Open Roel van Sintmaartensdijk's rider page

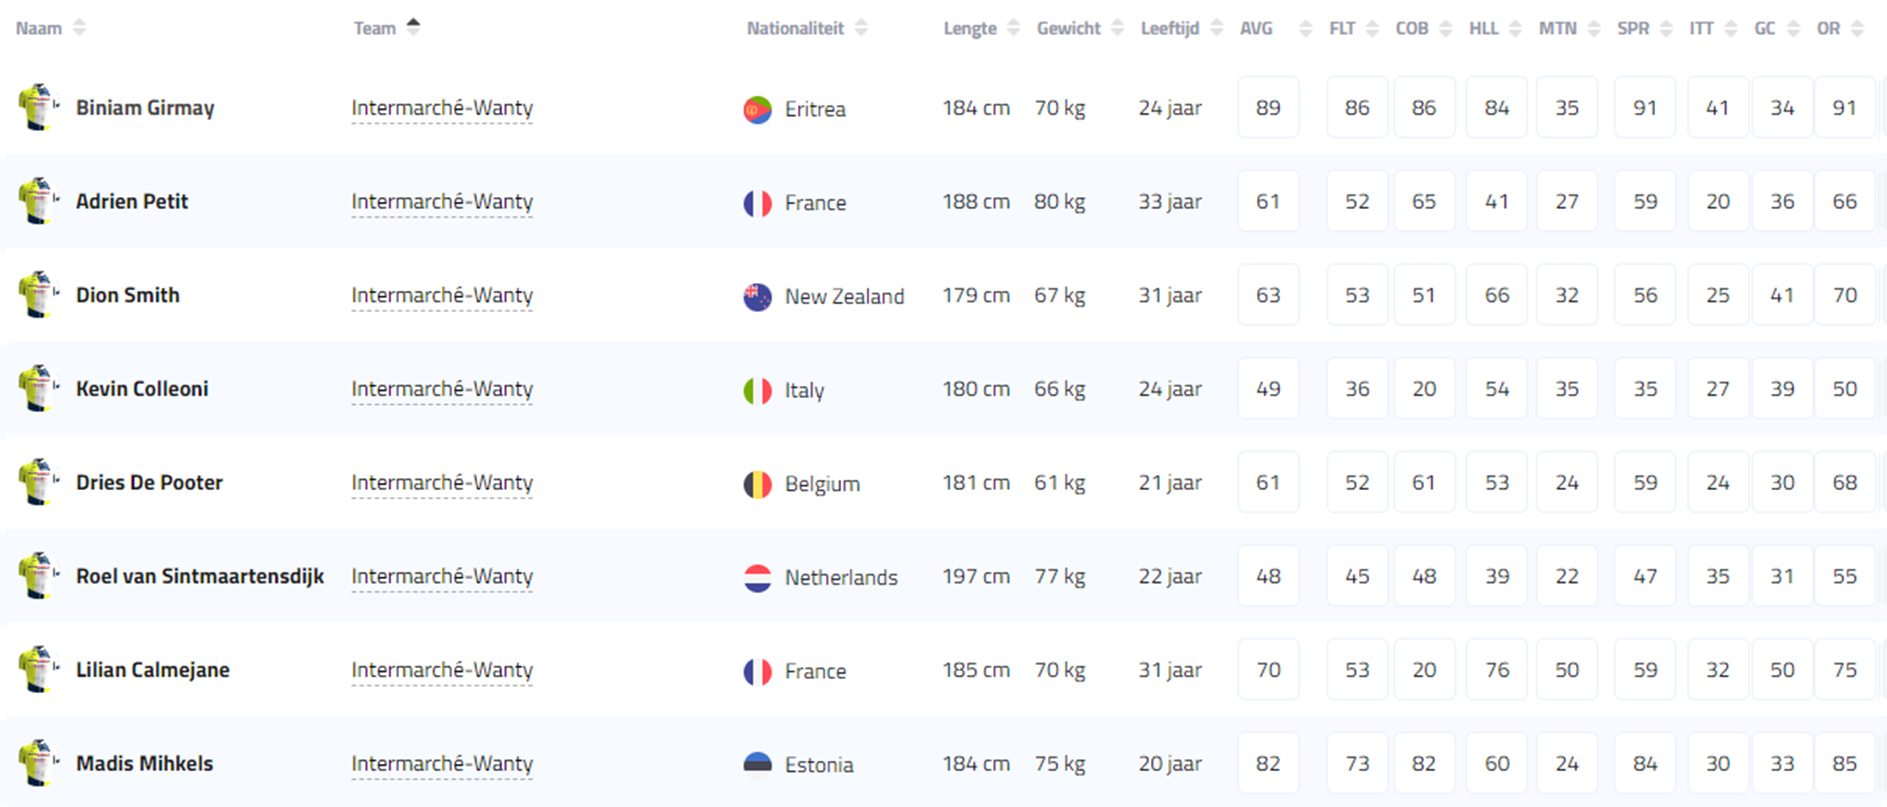coord(200,576)
